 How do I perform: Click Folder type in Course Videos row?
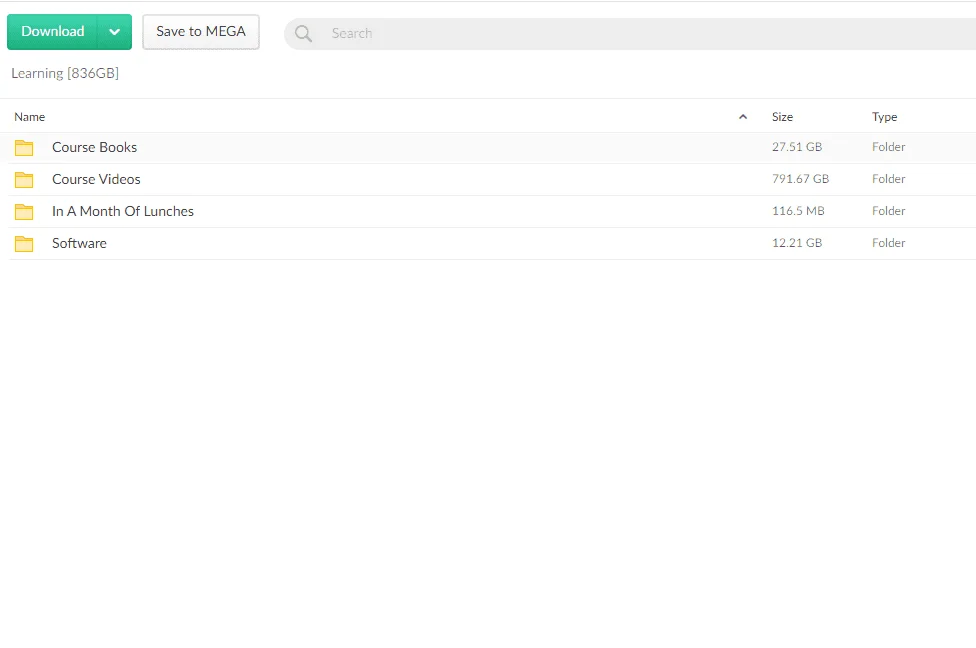pyautogui.click(x=888, y=179)
